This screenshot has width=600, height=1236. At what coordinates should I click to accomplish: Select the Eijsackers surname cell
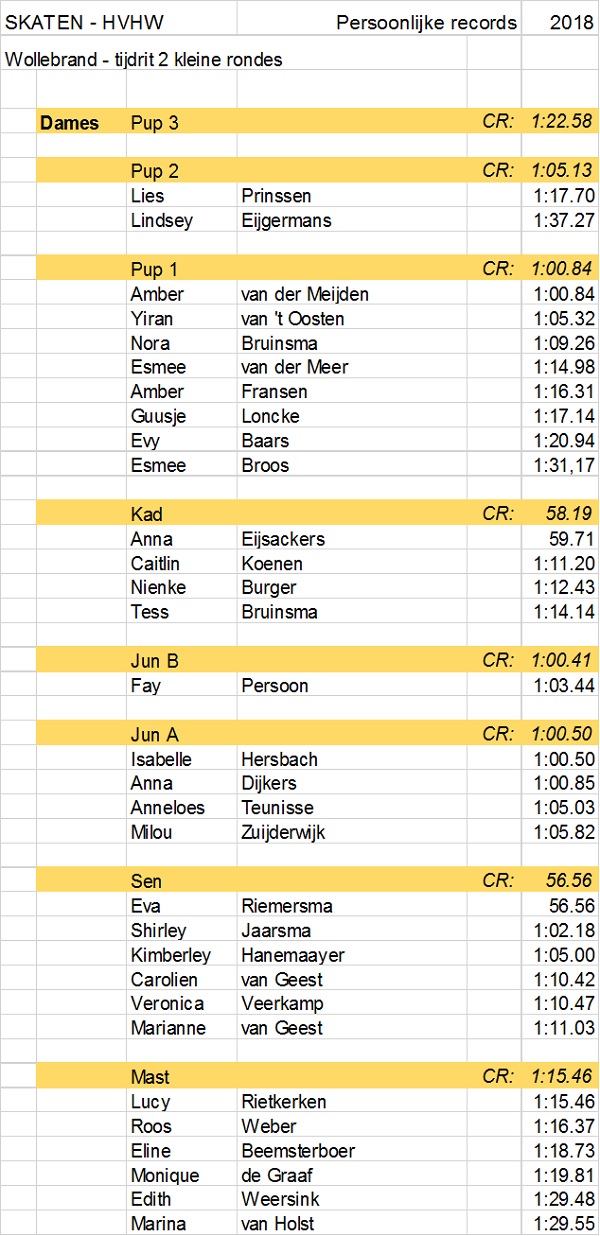283,539
